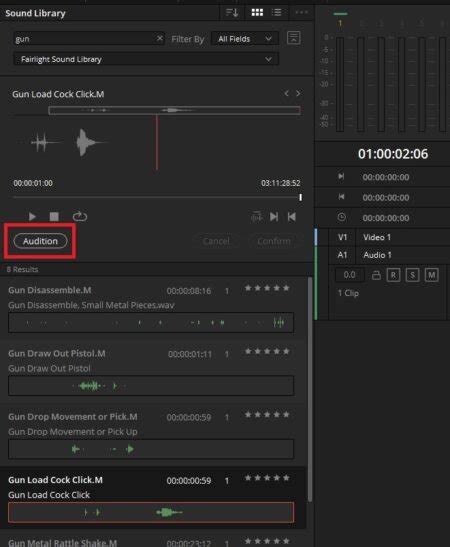Rate Gun Drop Movement or Pick.M stars
Image resolution: width=450 pixels, height=547 pixels.
[267, 415]
